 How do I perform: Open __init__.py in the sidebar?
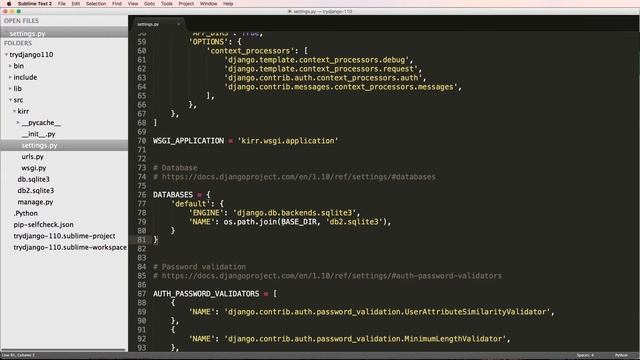click(x=38, y=134)
